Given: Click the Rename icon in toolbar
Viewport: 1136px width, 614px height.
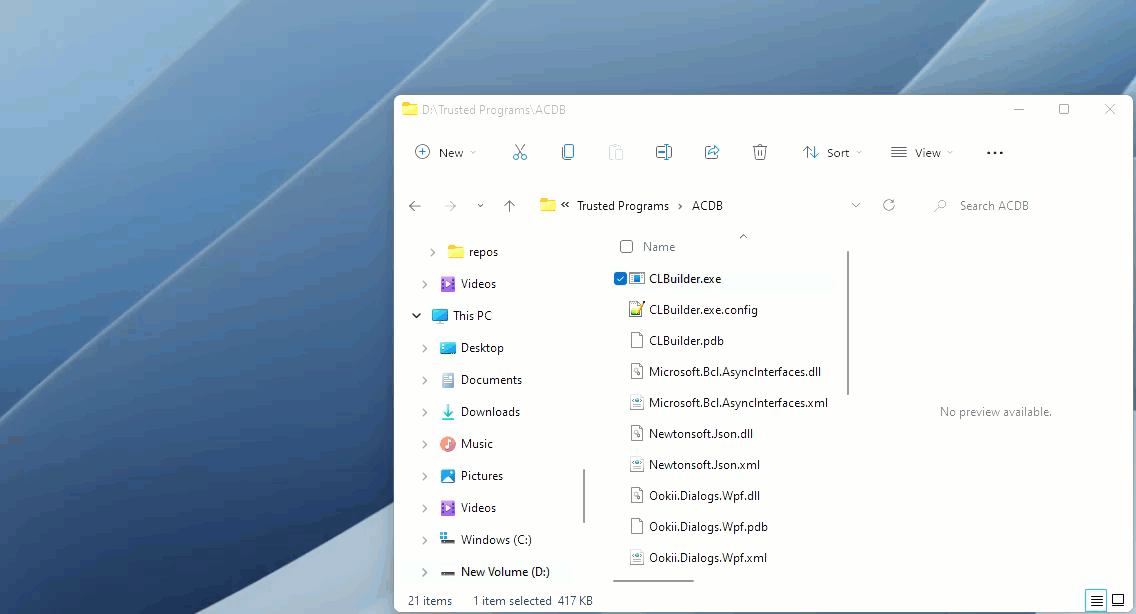Looking at the screenshot, I should click(664, 152).
